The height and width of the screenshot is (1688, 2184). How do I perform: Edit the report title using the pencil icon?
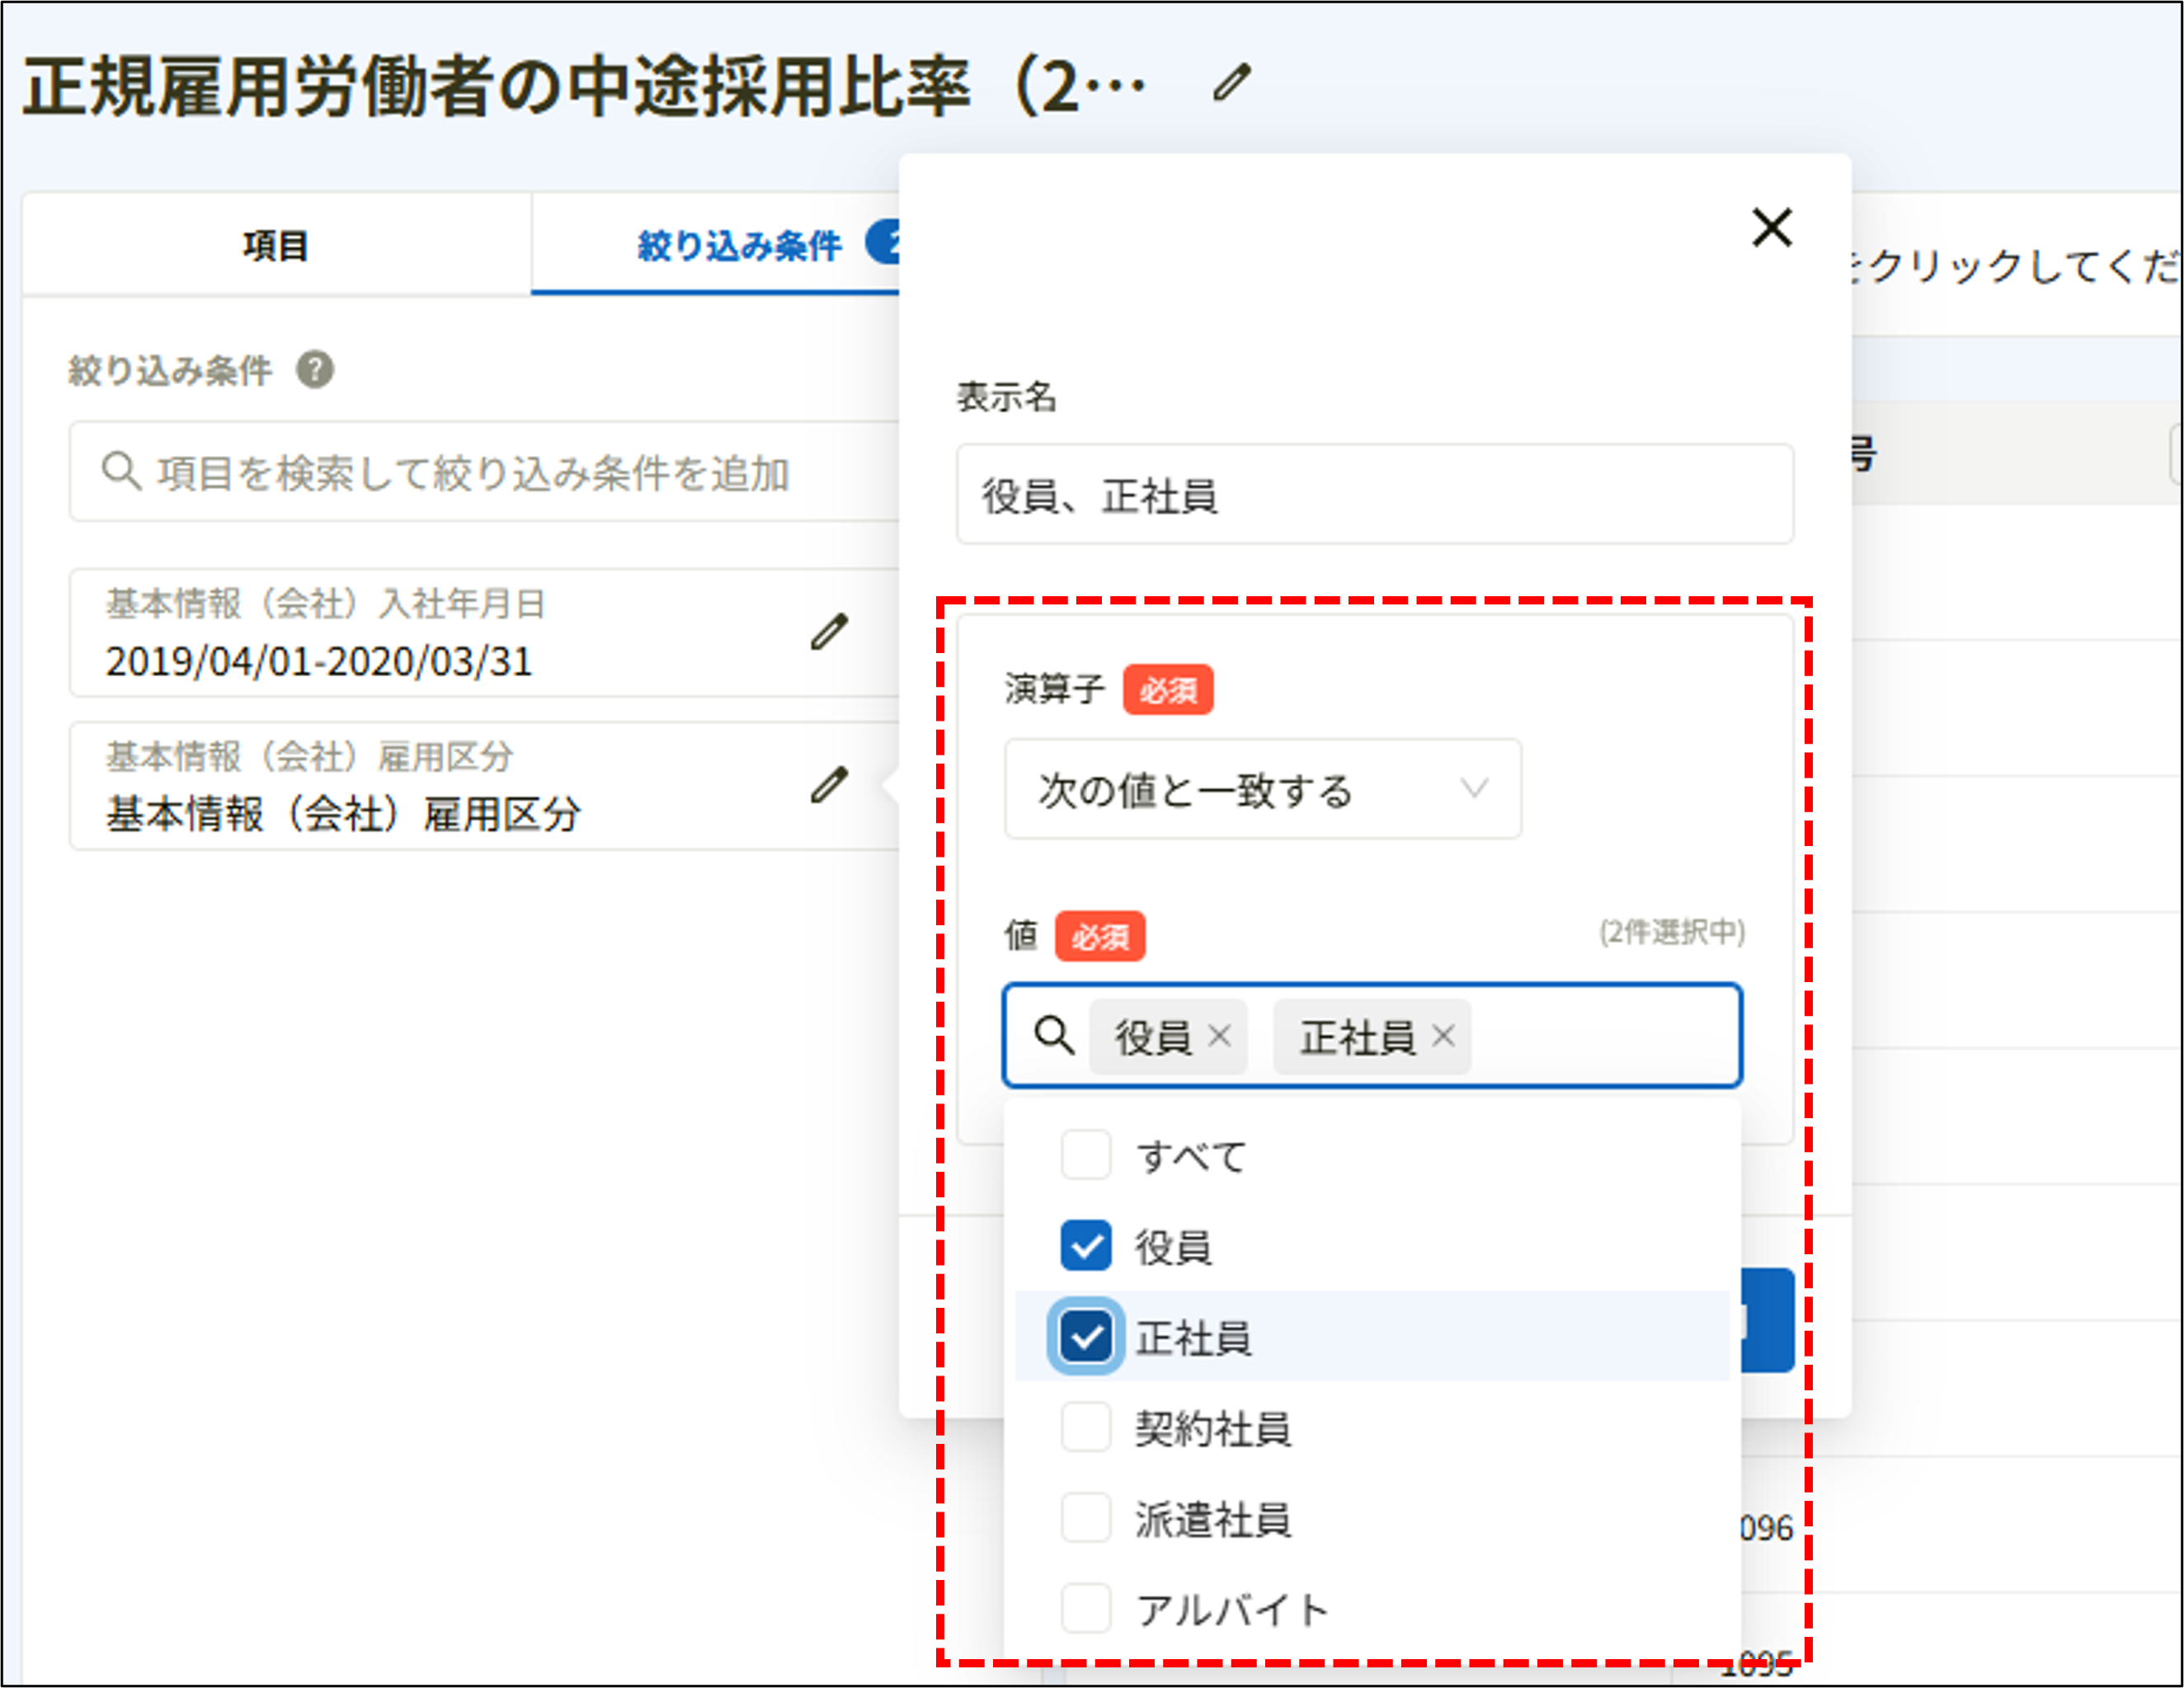point(1232,84)
